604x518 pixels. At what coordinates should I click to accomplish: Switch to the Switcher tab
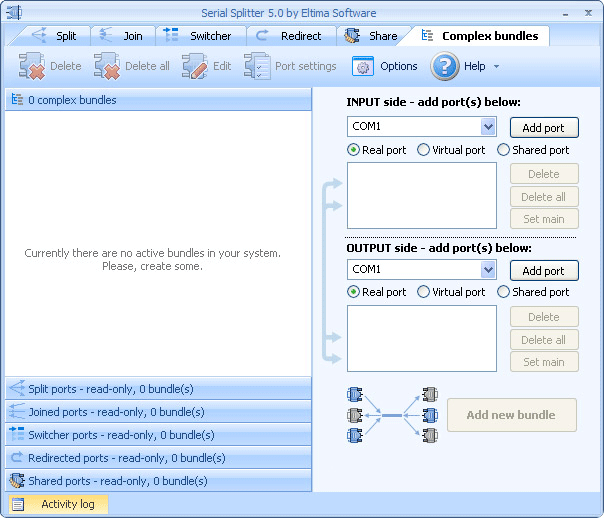[200, 36]
